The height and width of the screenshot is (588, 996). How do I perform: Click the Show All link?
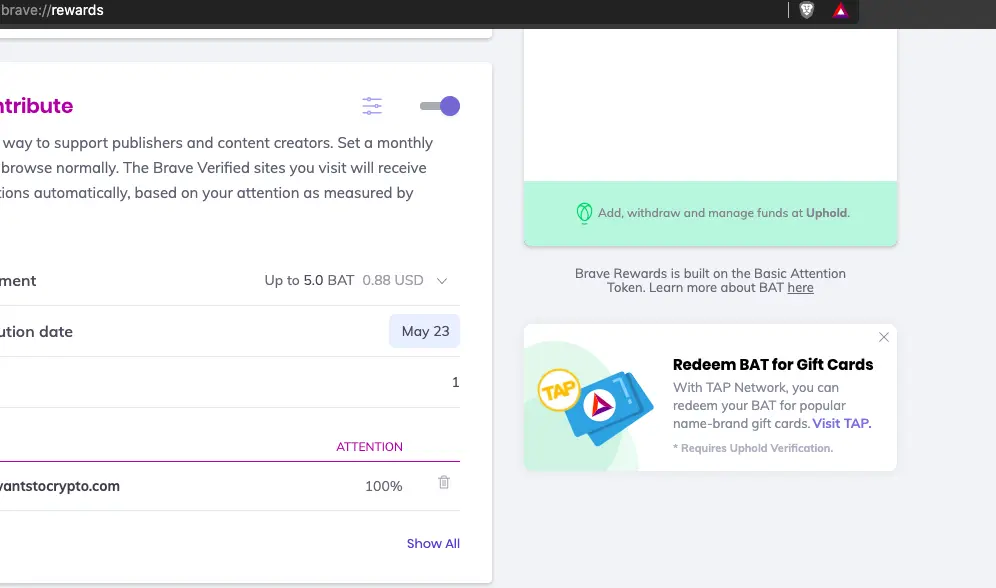click(x=433, y=544)
